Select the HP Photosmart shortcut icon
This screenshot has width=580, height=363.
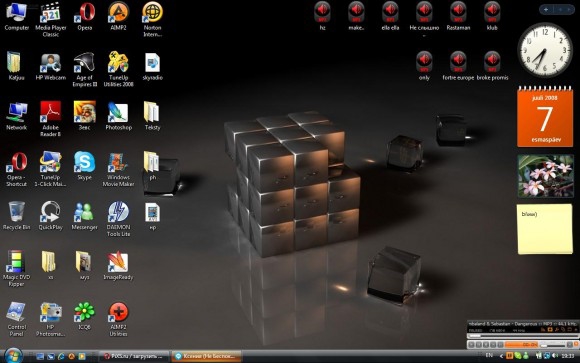click(51, 319)
